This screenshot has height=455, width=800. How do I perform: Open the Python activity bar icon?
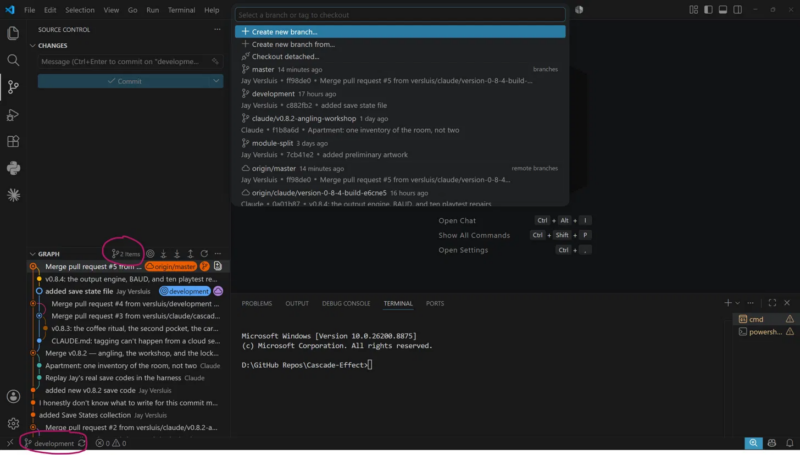pos(13,168)
